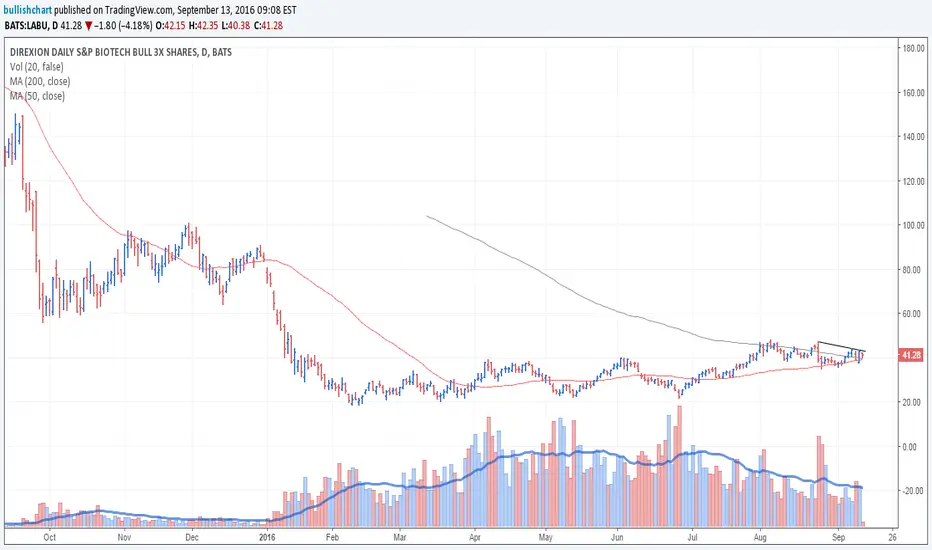Click the low price L:40.38

point(236,26)
